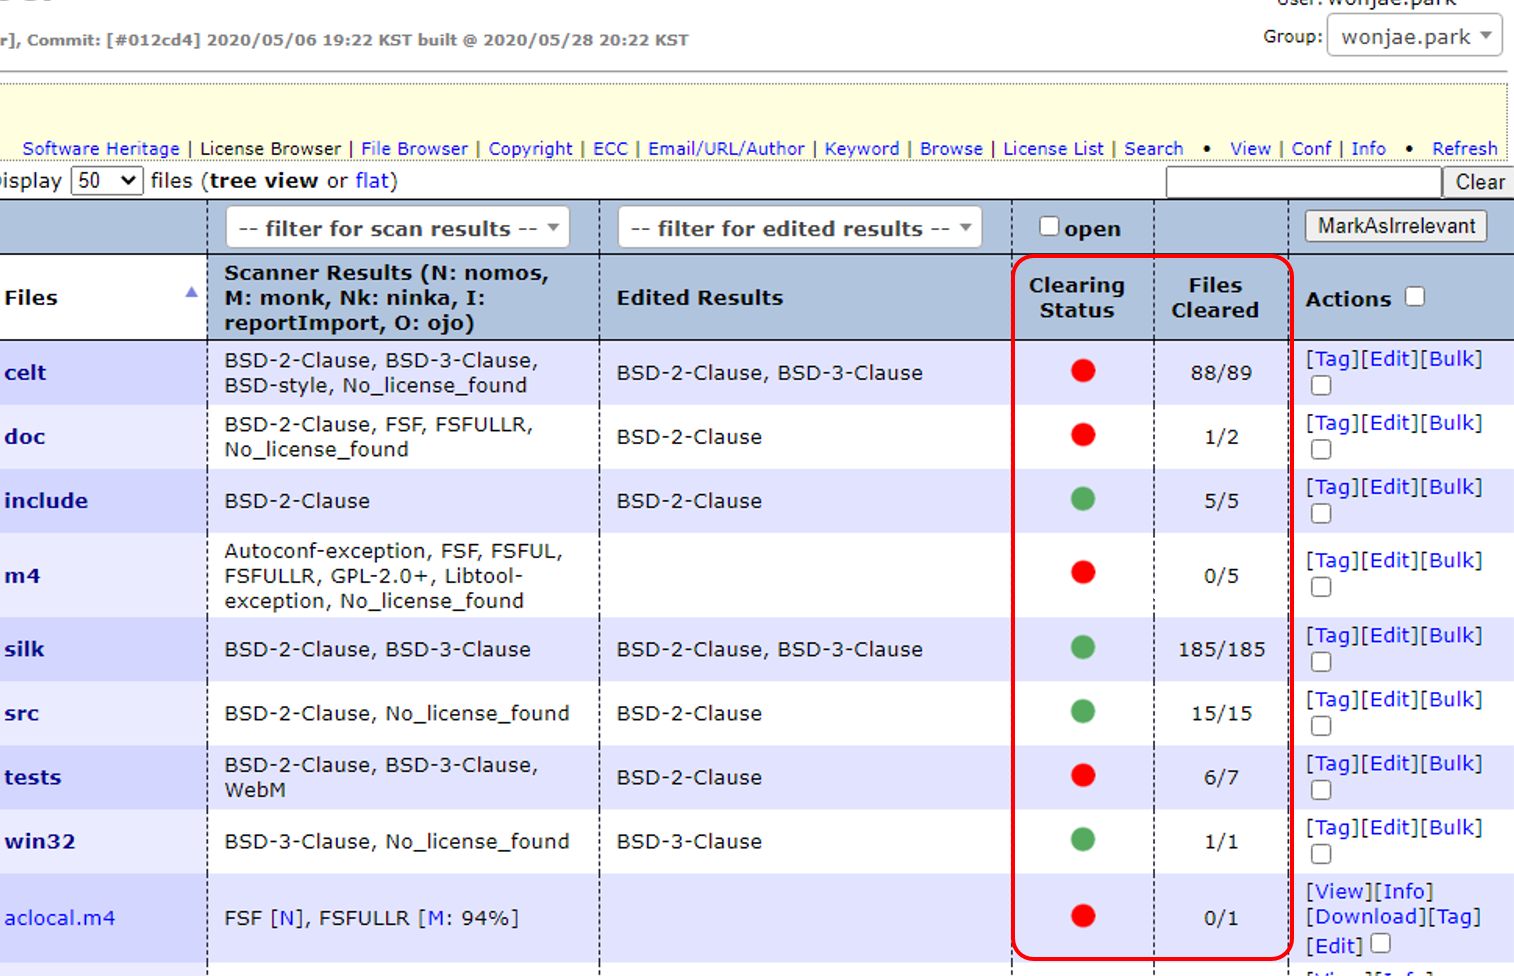
Task: Click the red clearing status dot for tests
Action: [x=1083, y=776]
